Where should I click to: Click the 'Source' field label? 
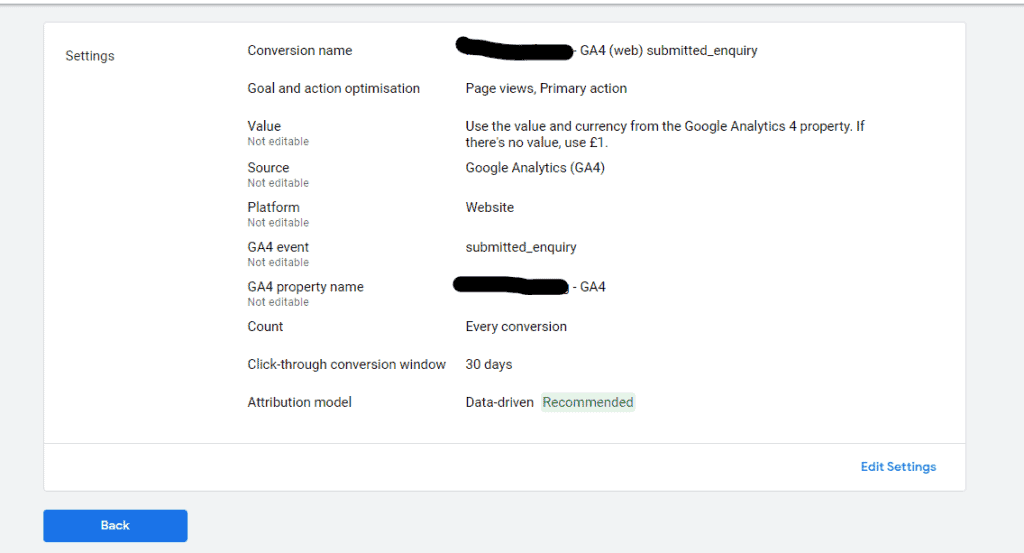(268, 168)
